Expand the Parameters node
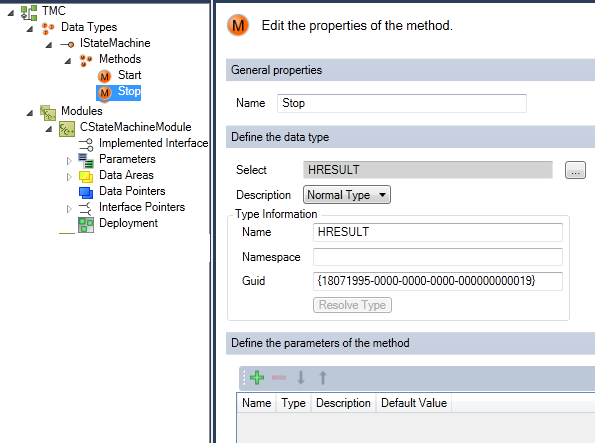 click(69, 161)
